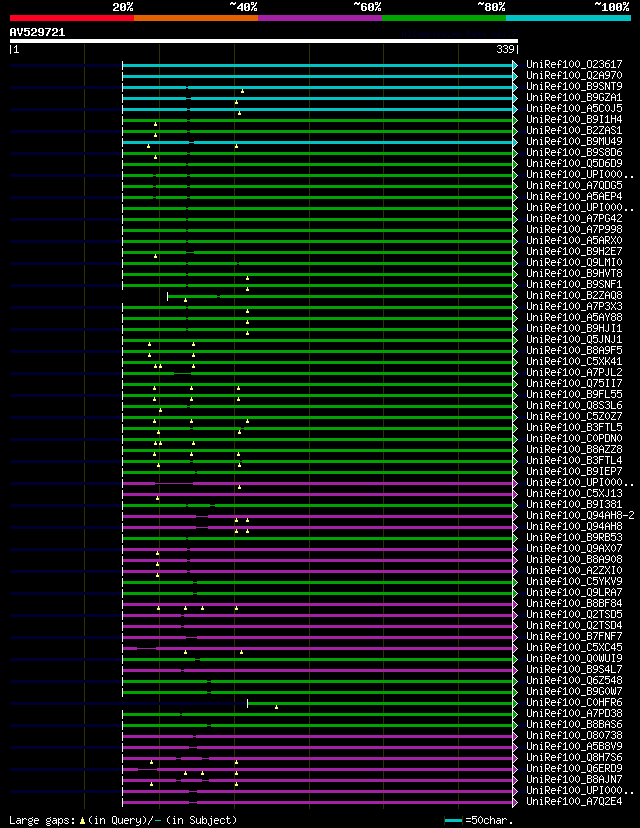Click the query end position 339 label

505,50
